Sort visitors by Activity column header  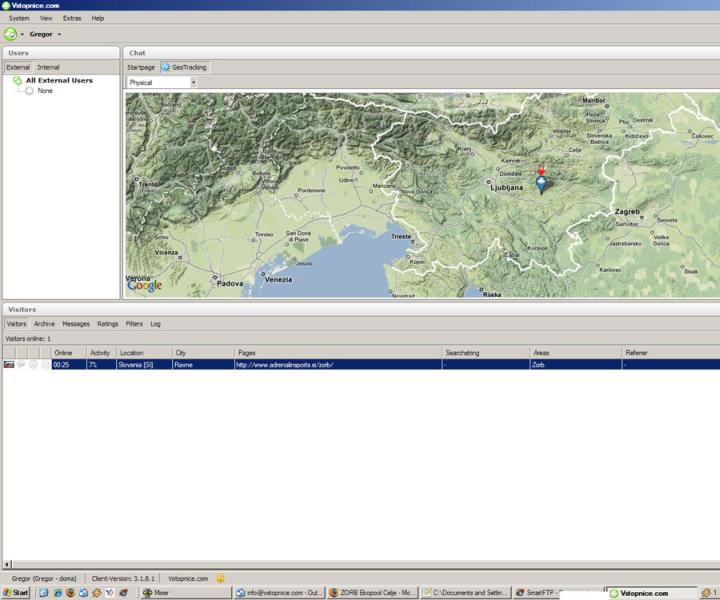click(100, 353)
